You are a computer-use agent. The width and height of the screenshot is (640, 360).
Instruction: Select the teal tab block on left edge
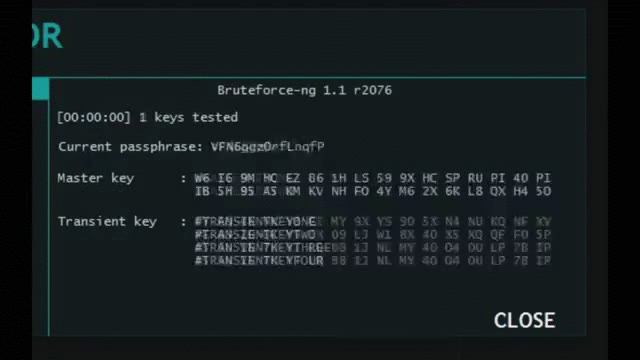point(40,89)
